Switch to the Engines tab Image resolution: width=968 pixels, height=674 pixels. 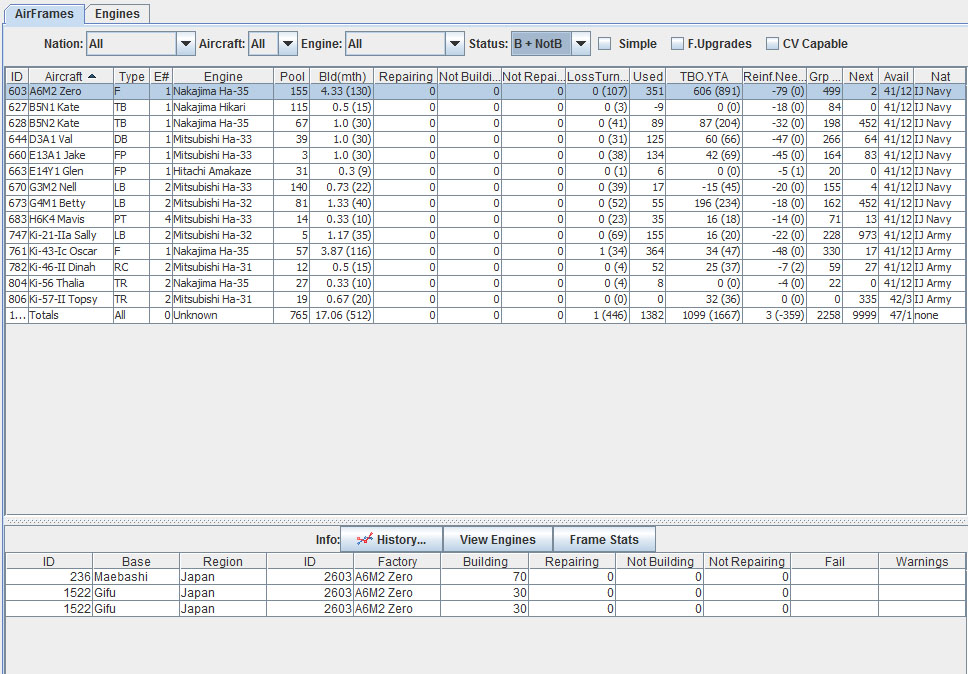pyautogui.click(x=117, y=14)
